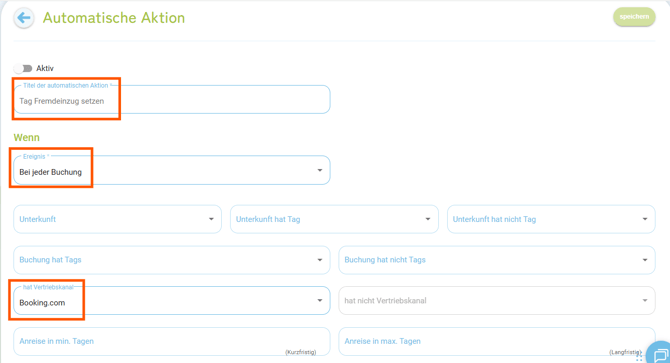Screen dimensions: 670x363
Task: Open the hat Vertriebskanal dropdown showing Booking.com
Action: coord(172,301)
